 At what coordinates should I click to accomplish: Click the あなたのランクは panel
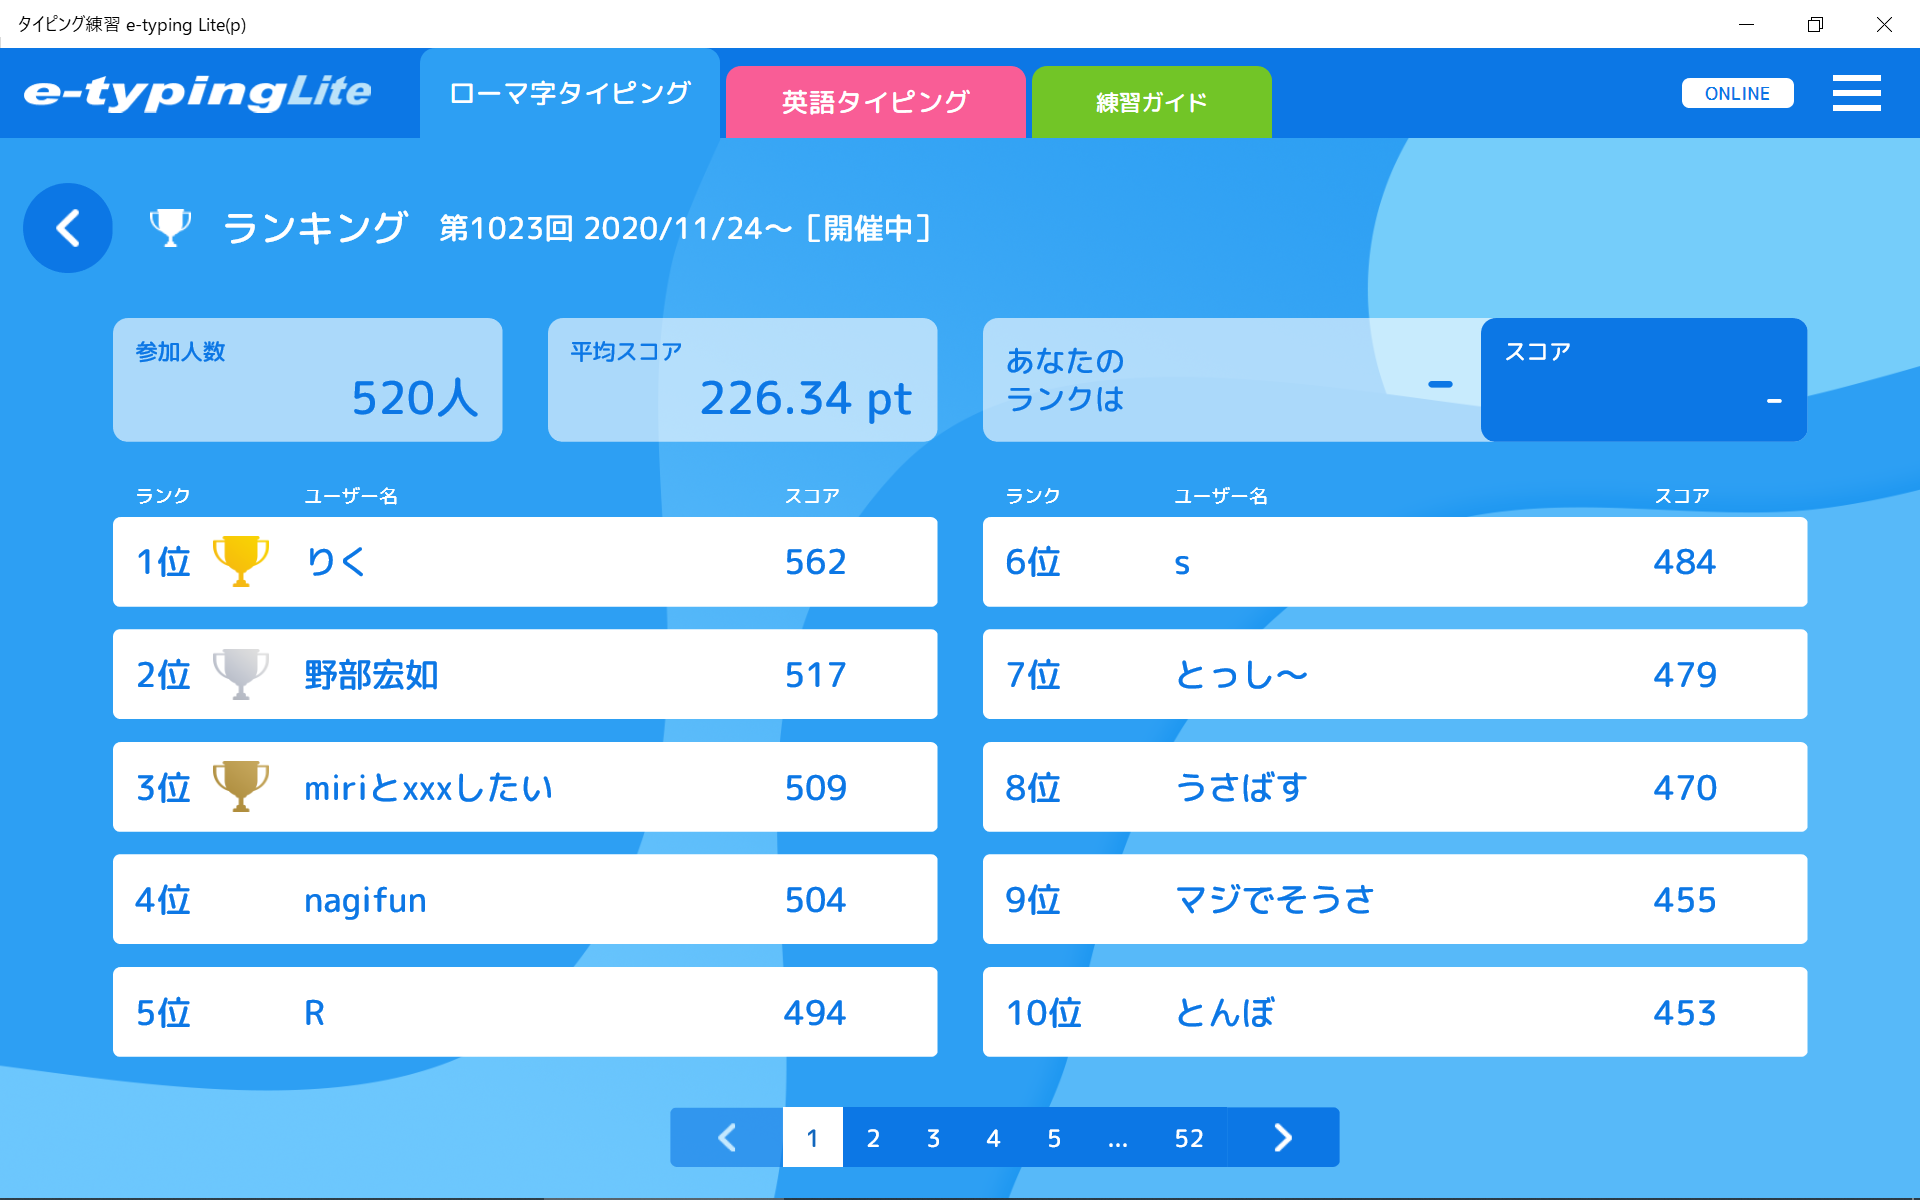1232,380
